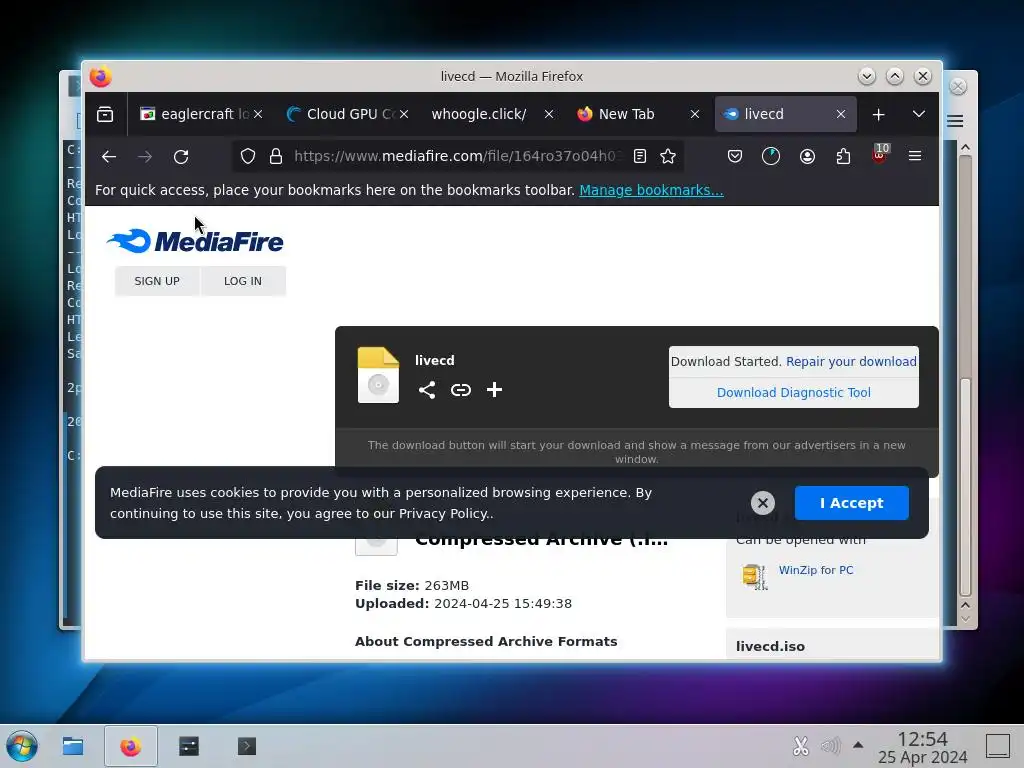Share the livecd file
Screen dimensions: 1024x768
tap(427, 390)
